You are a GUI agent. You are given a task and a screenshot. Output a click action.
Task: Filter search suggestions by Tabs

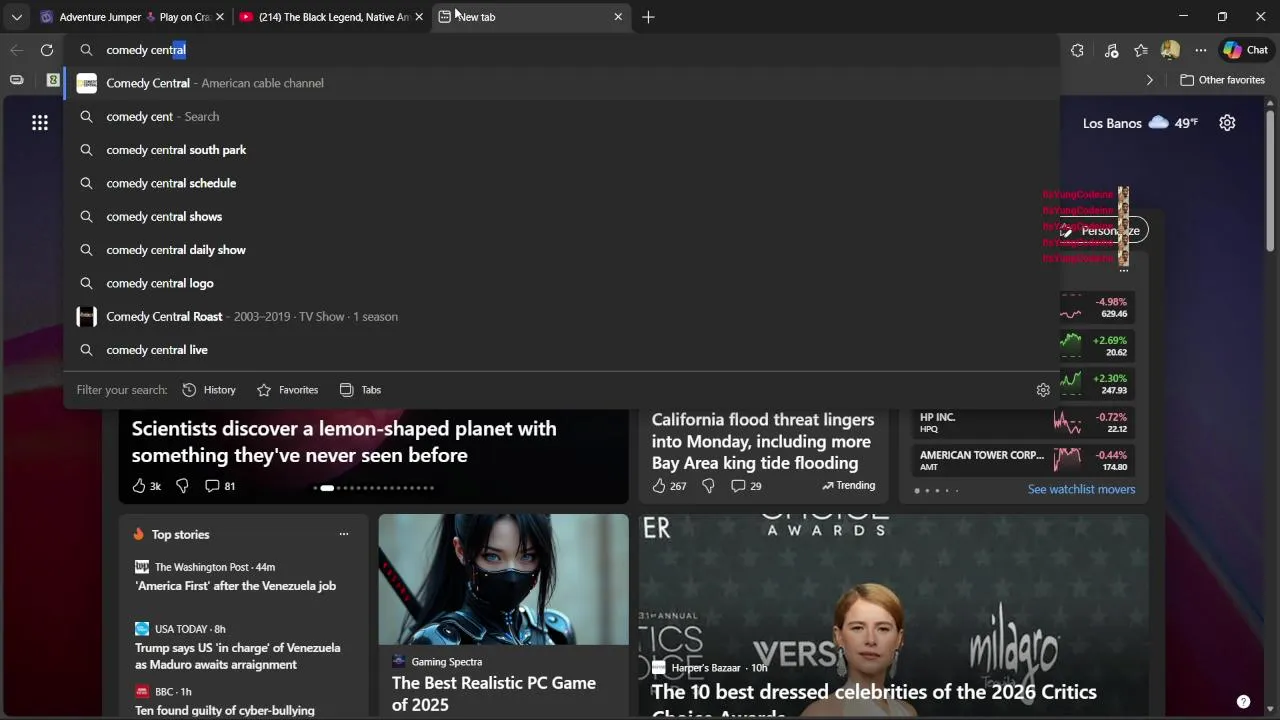360,390
